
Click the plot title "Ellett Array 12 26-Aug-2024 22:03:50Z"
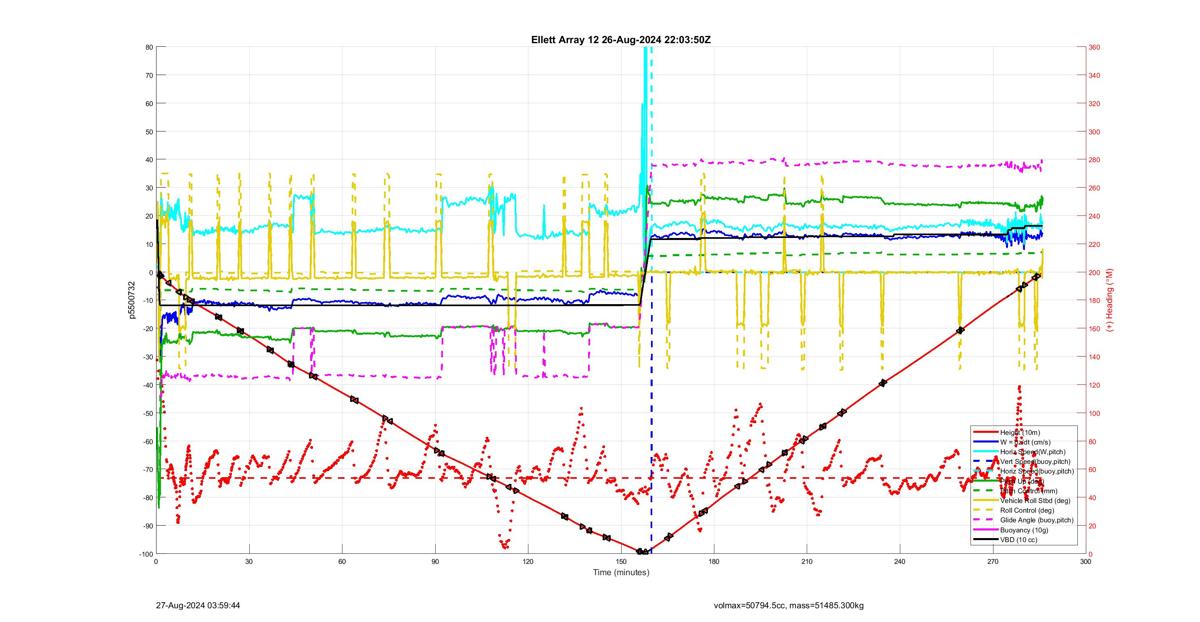point(621,39)
